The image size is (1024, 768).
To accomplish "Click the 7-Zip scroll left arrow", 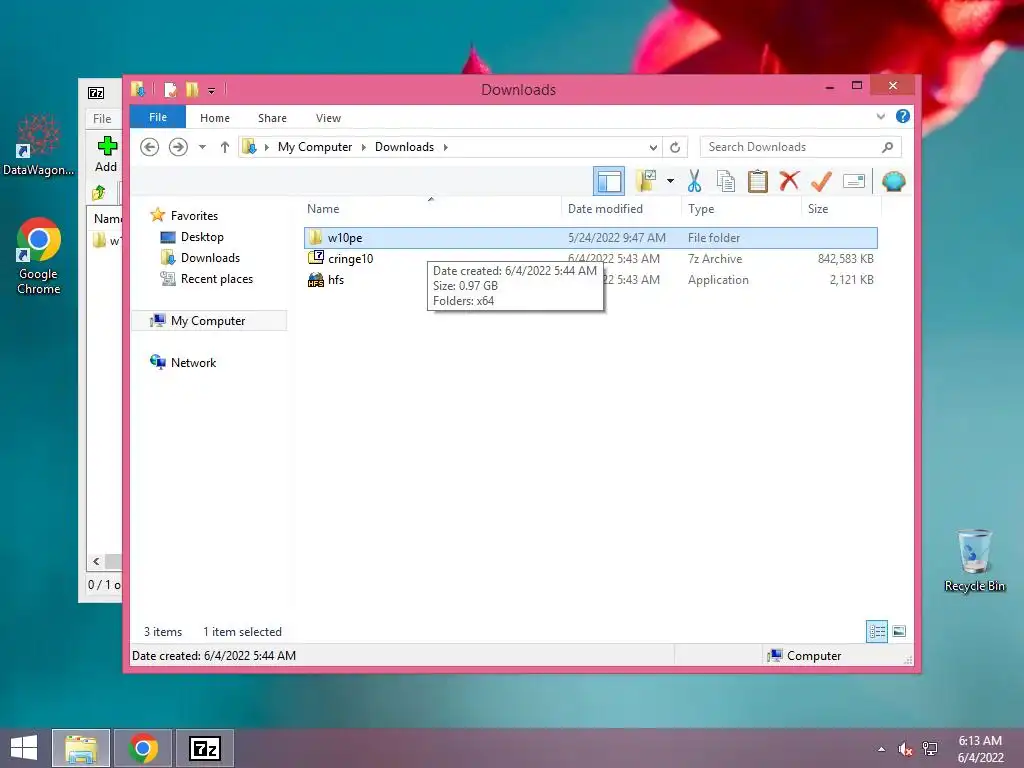I will (x=96, y=561).
